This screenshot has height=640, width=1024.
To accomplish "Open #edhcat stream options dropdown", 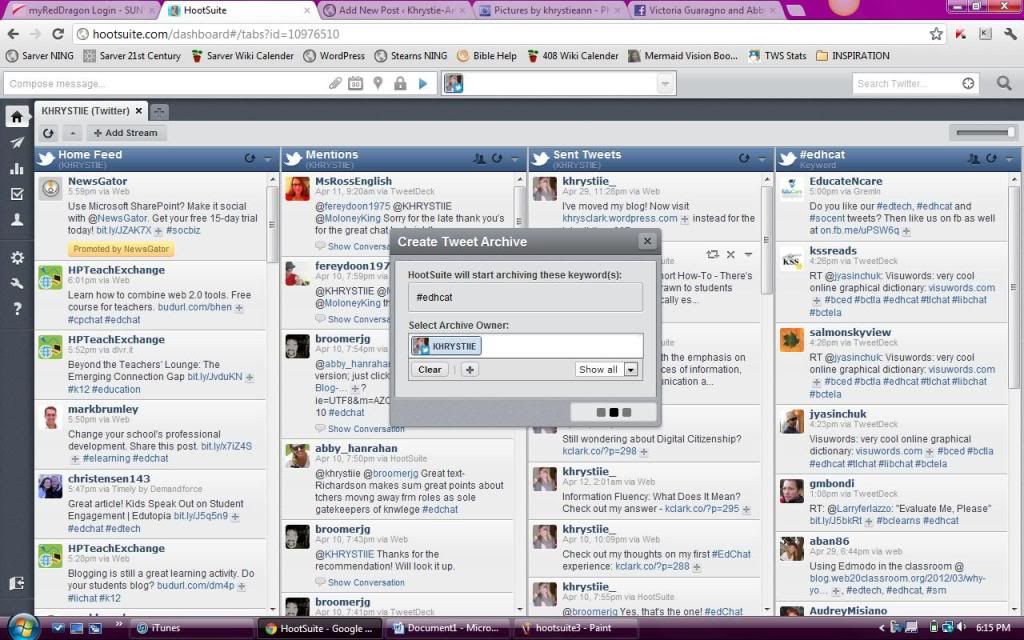I will (1010, 159).
